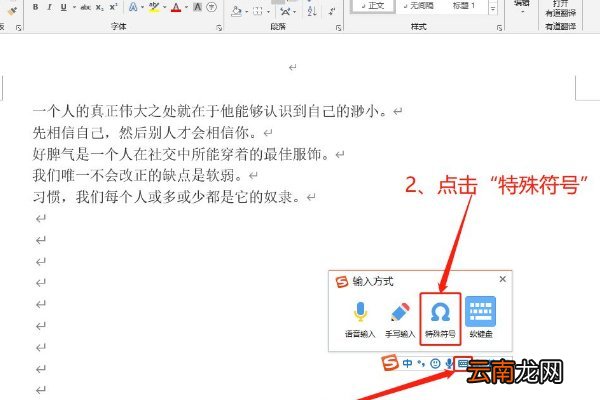Image resolution: width=600 pixels, height=400 pixels.
Task: Open font color dropdown arrow
Action: pos(186,7)
